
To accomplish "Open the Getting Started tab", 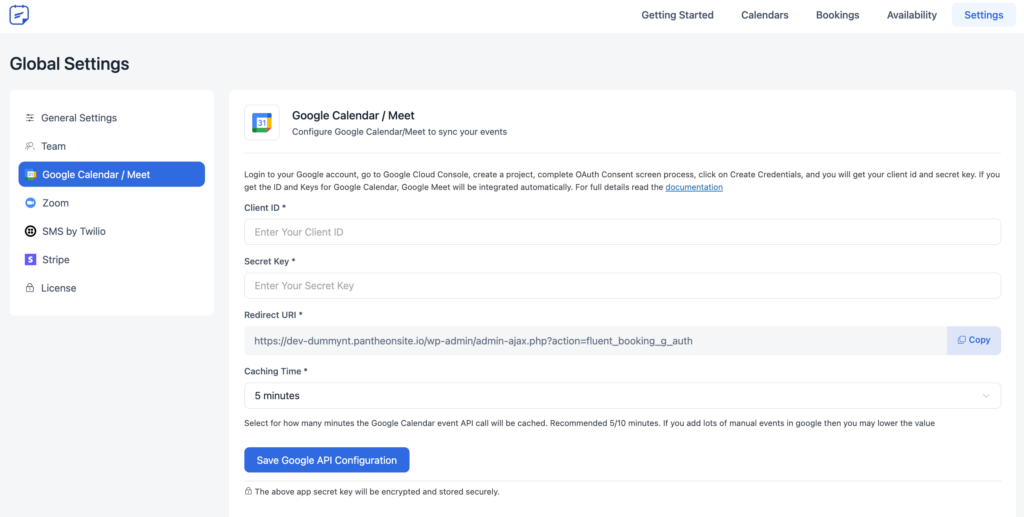I will [x=677, y=15].
